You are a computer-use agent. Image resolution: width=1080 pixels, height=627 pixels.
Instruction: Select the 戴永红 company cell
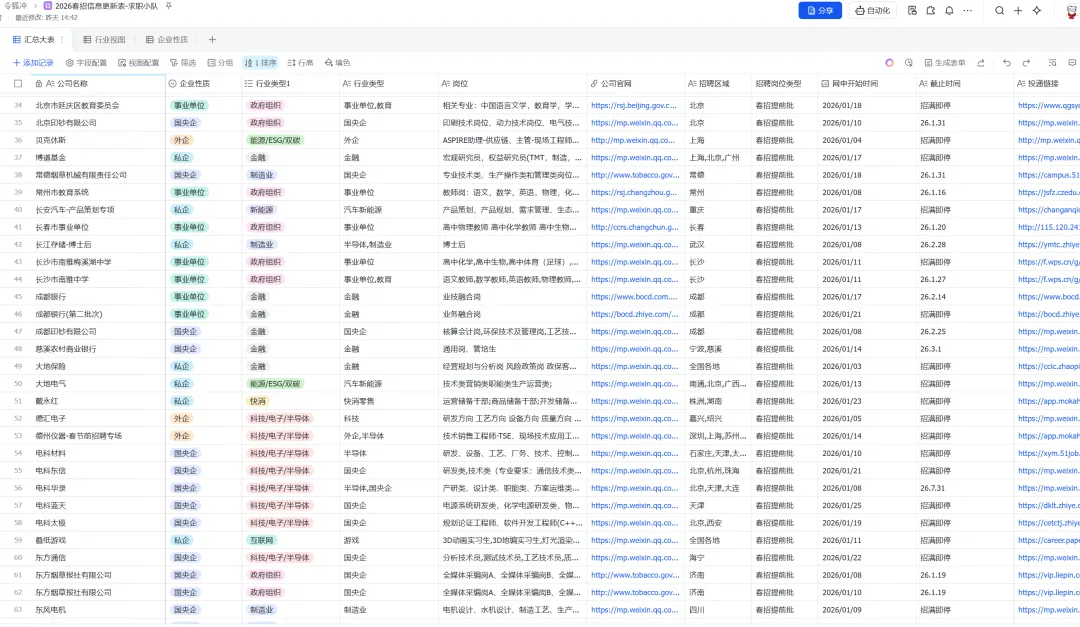tap(96, 401)
